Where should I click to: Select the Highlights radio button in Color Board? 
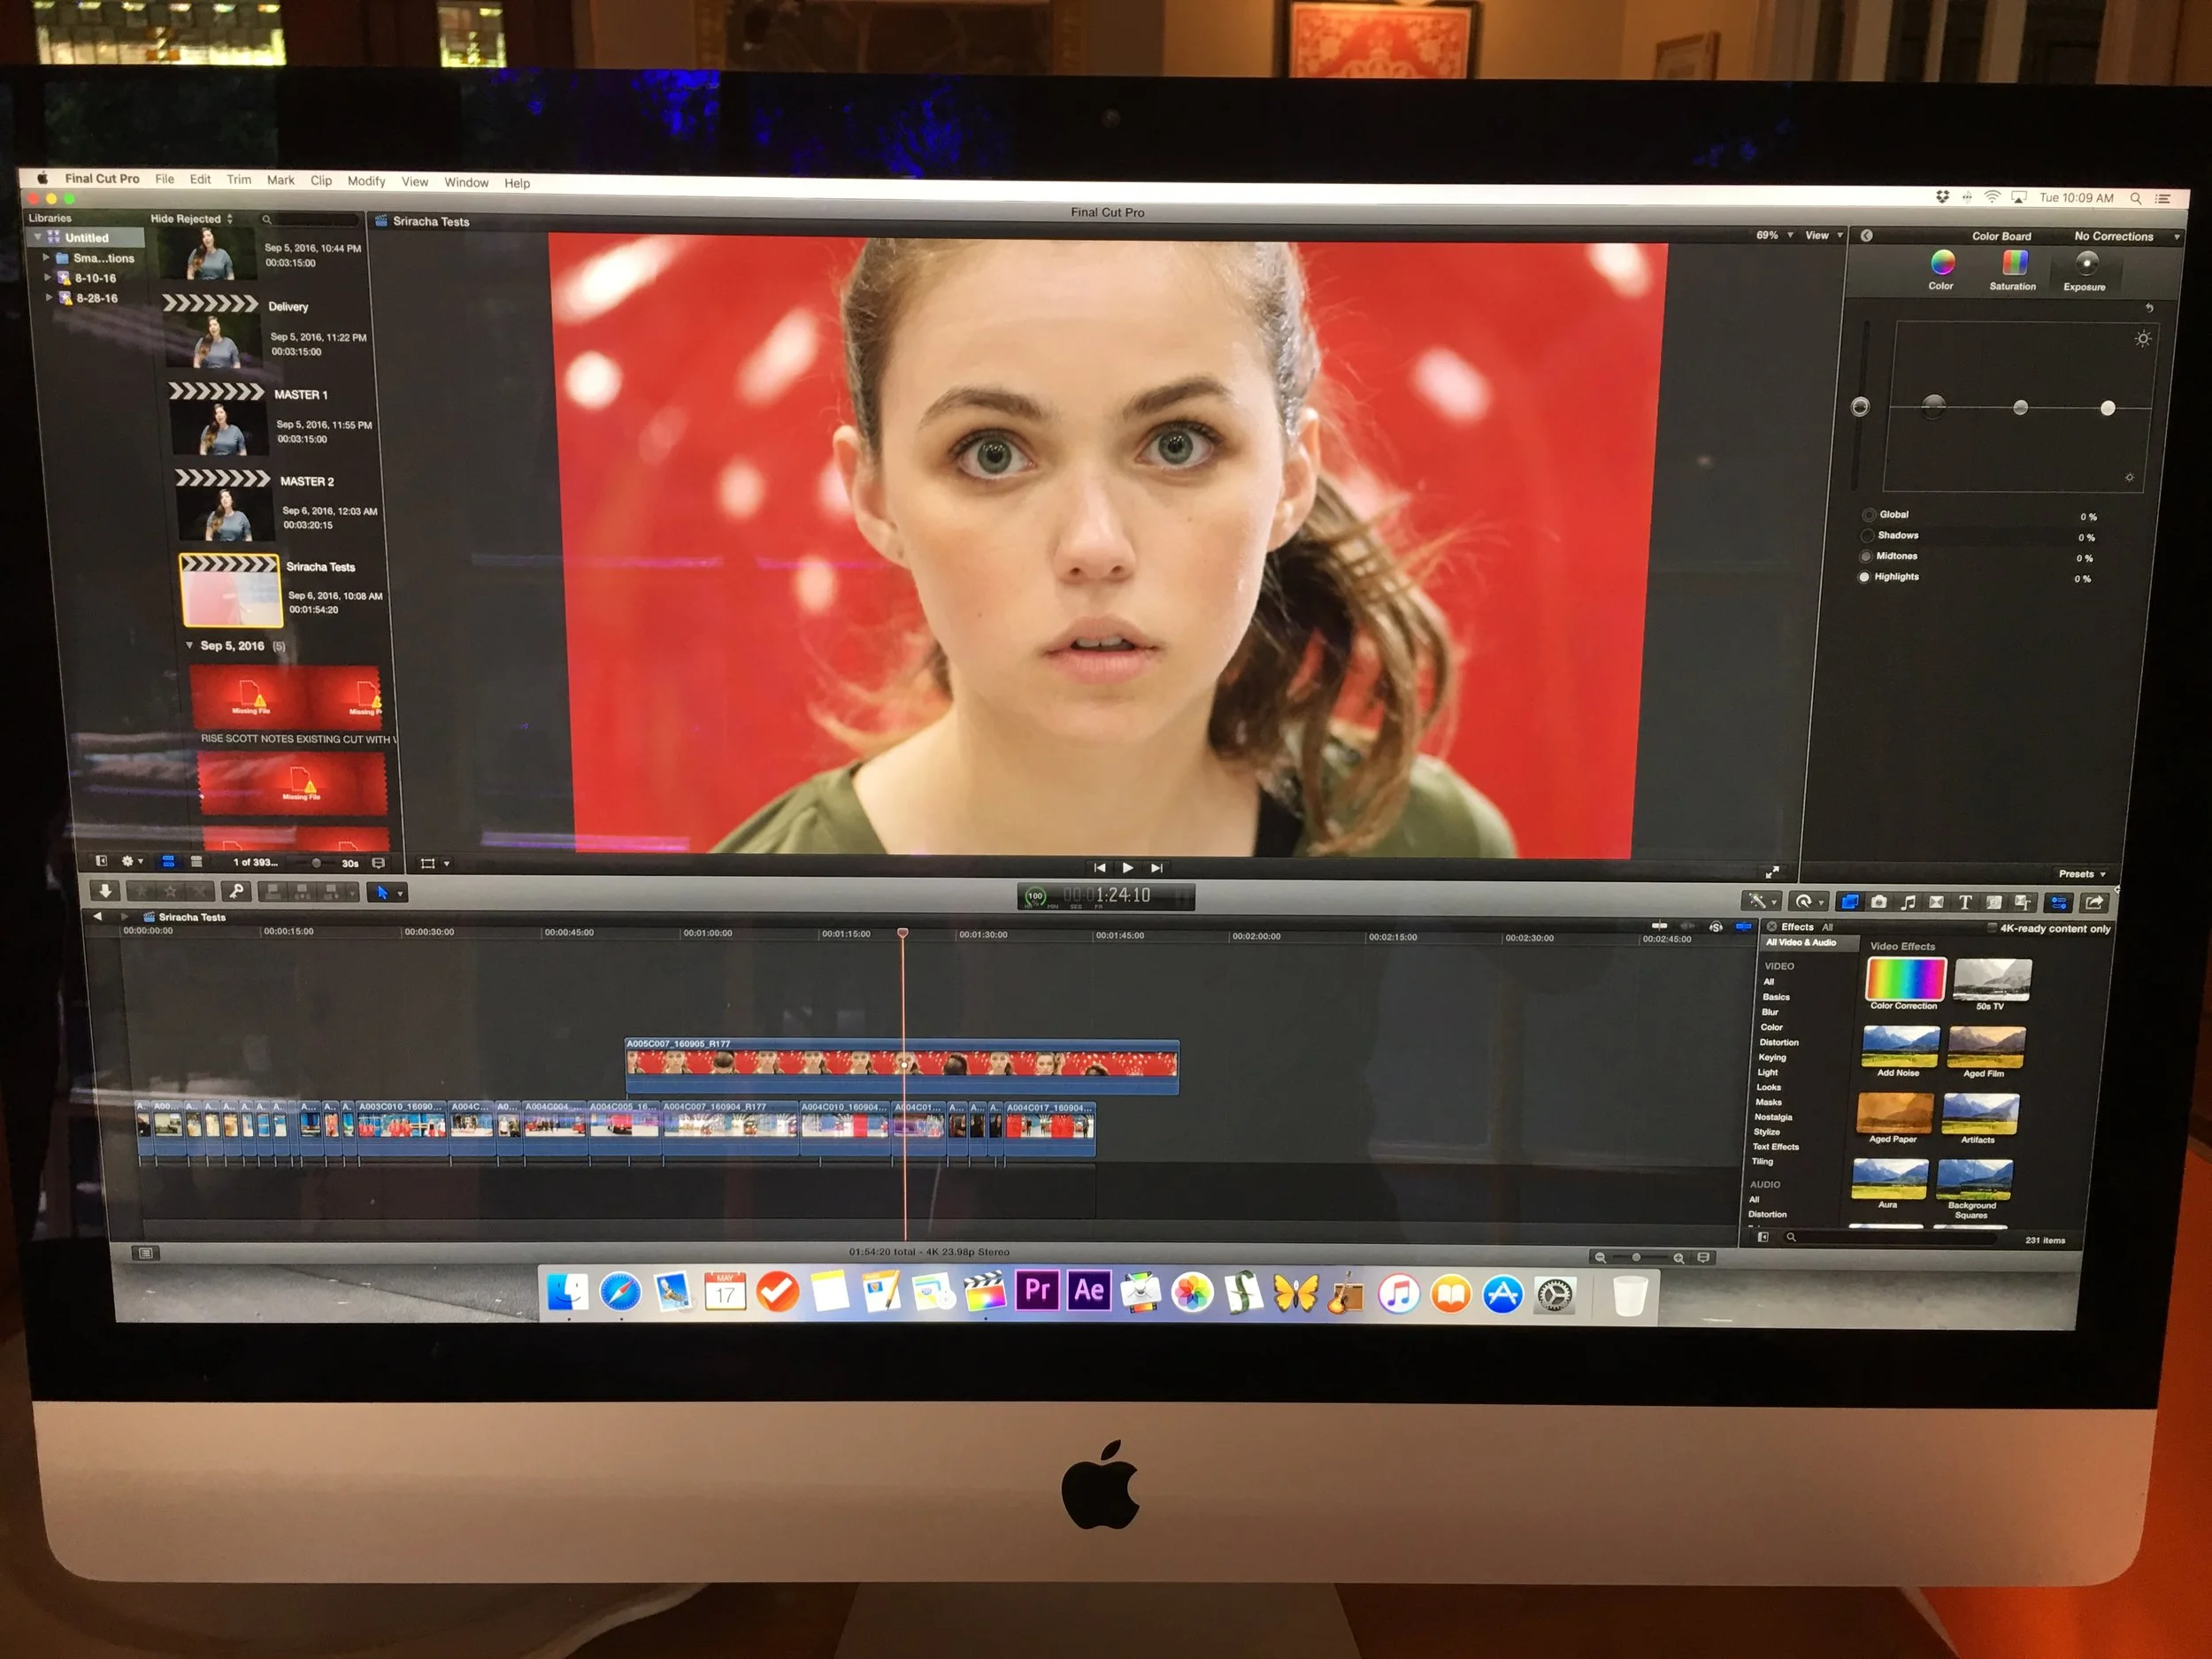(1864, 577)
